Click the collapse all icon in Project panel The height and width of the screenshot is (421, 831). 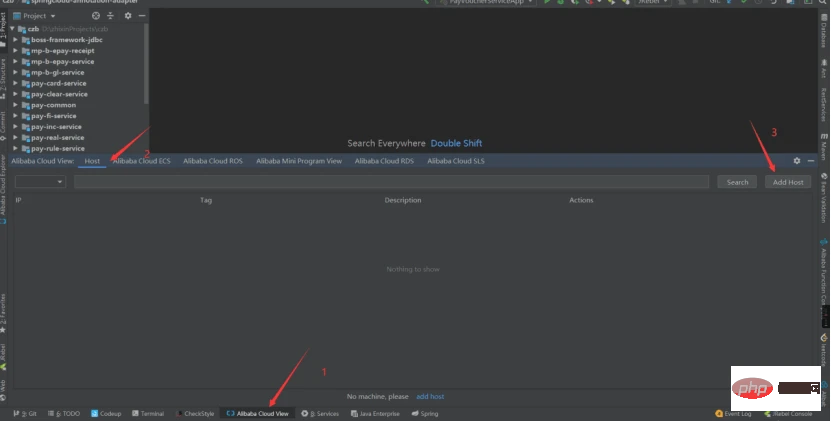110,16
